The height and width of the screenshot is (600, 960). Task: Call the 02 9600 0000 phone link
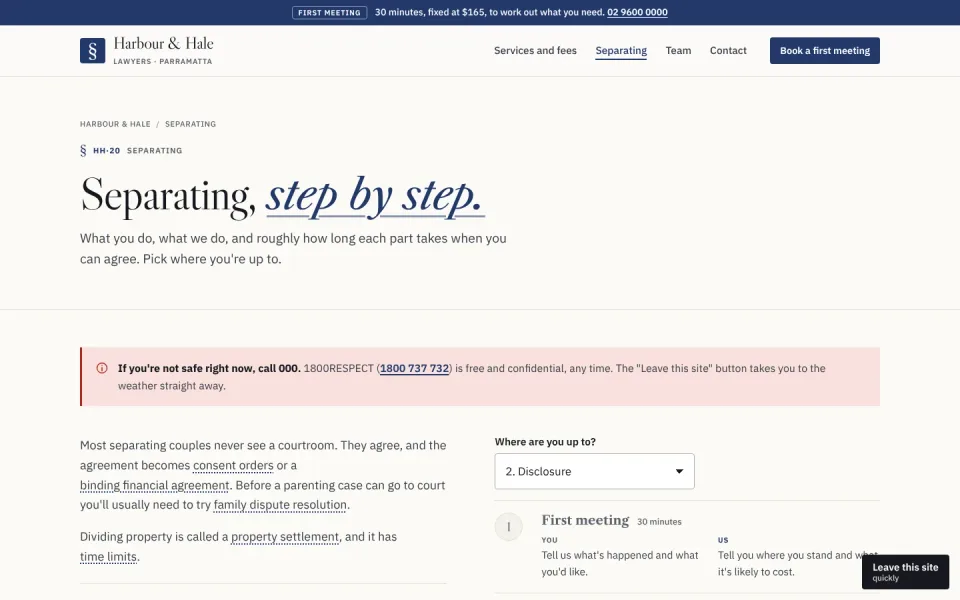tap(637, 12)
